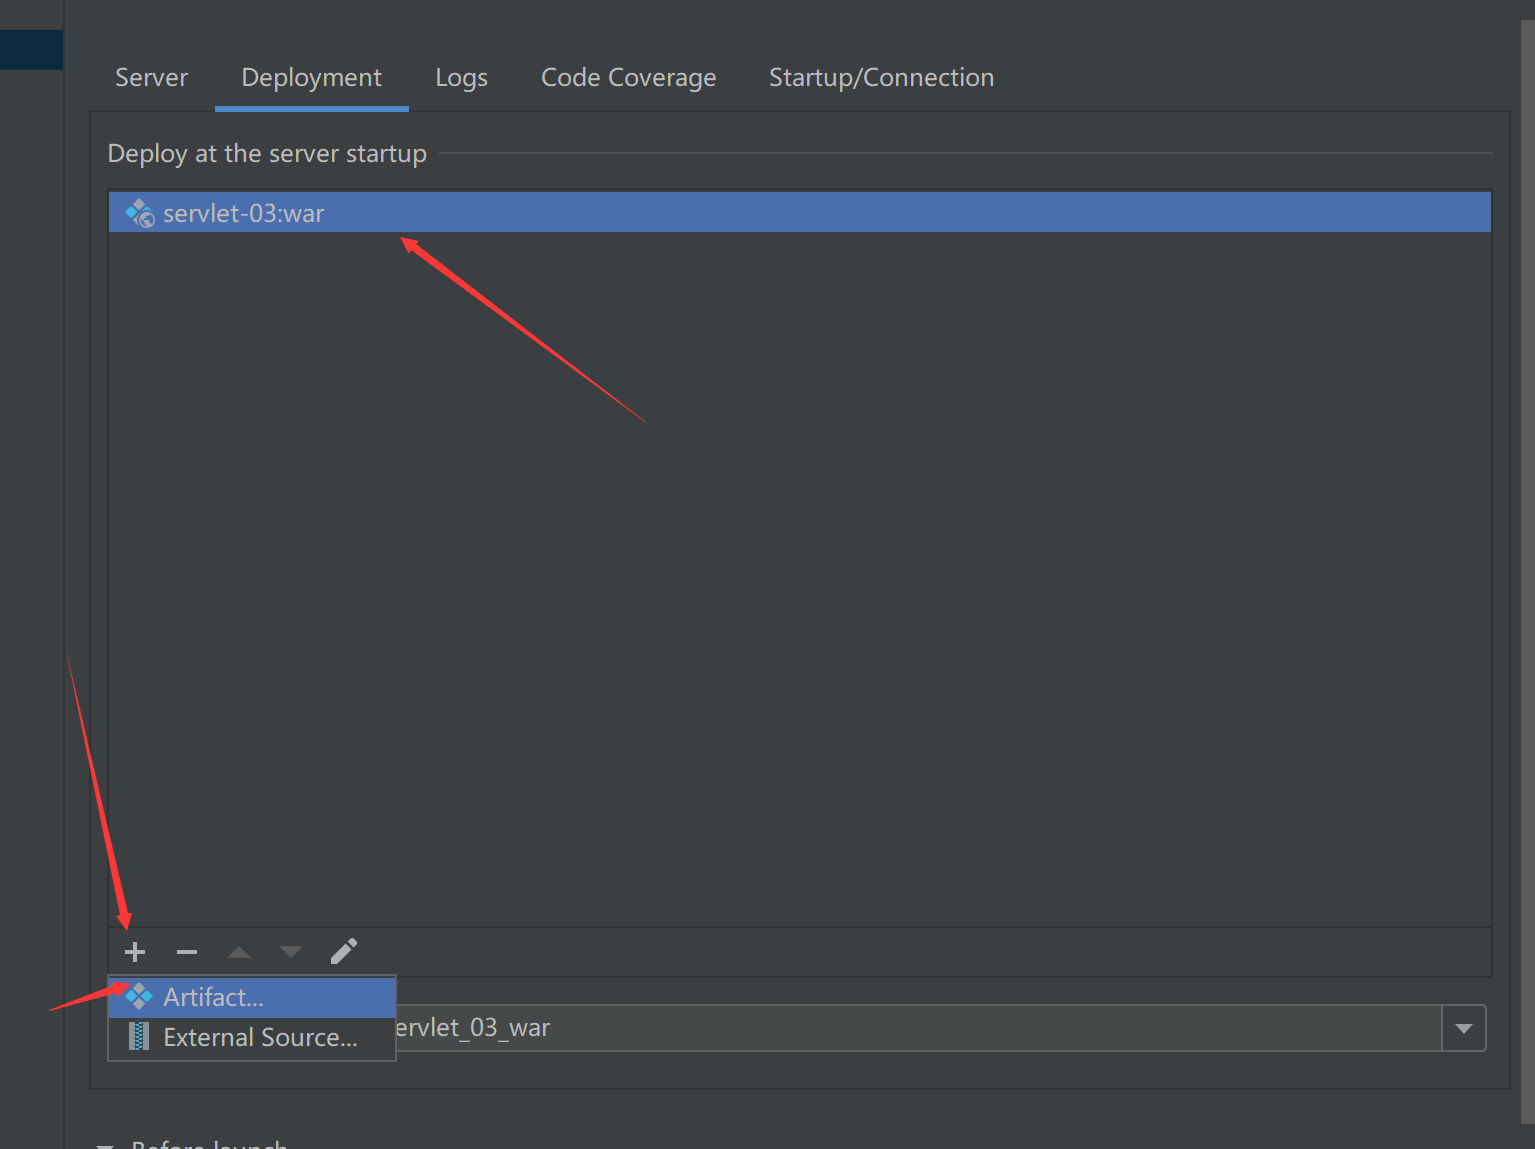Move artifact up with up arrow

click(239, 952)
